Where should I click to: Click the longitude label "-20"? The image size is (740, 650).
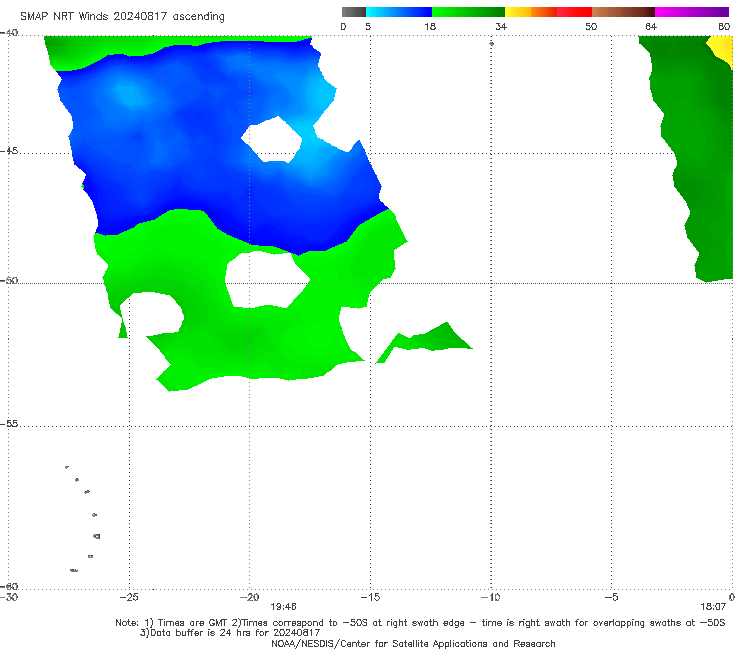tap(249, 597)
